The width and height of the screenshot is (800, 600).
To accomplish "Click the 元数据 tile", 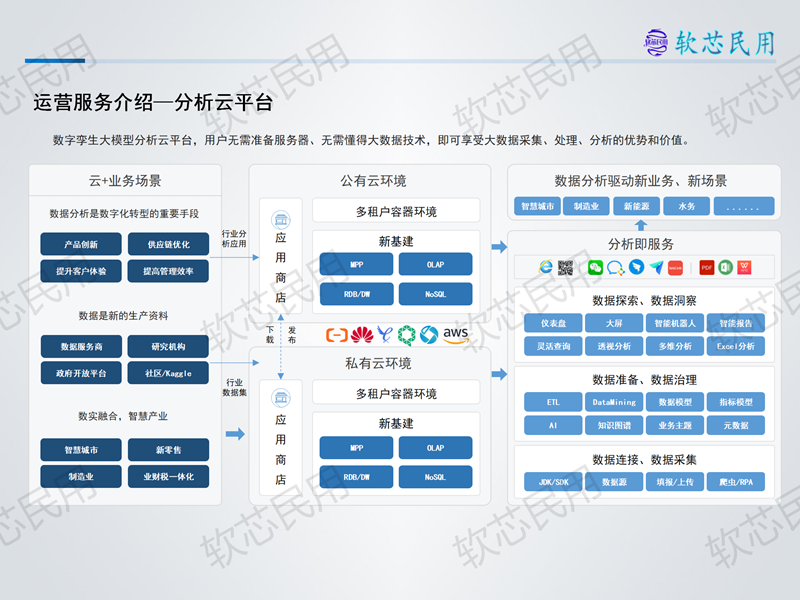I will [x=736, y=425].
